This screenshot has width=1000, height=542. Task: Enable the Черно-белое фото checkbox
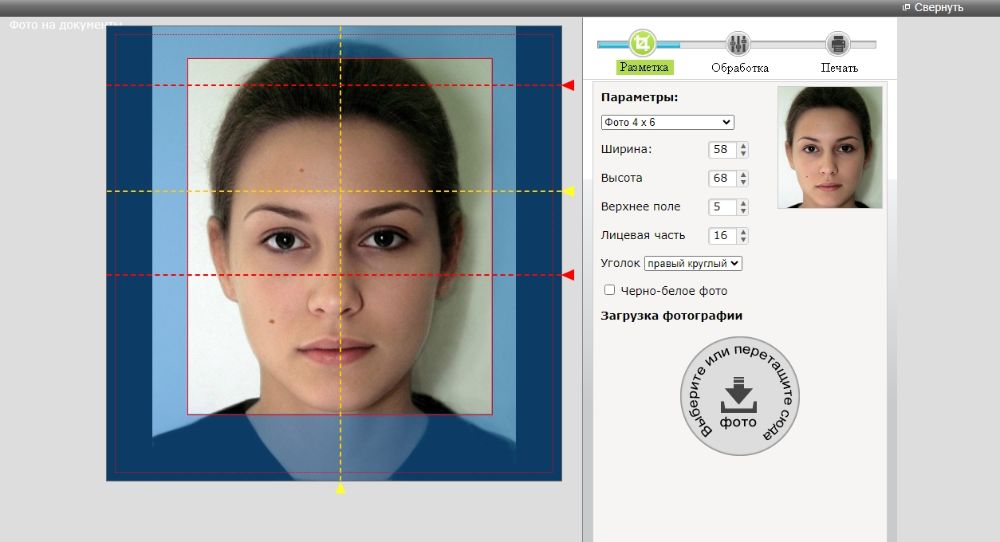[x=610, y=291]
